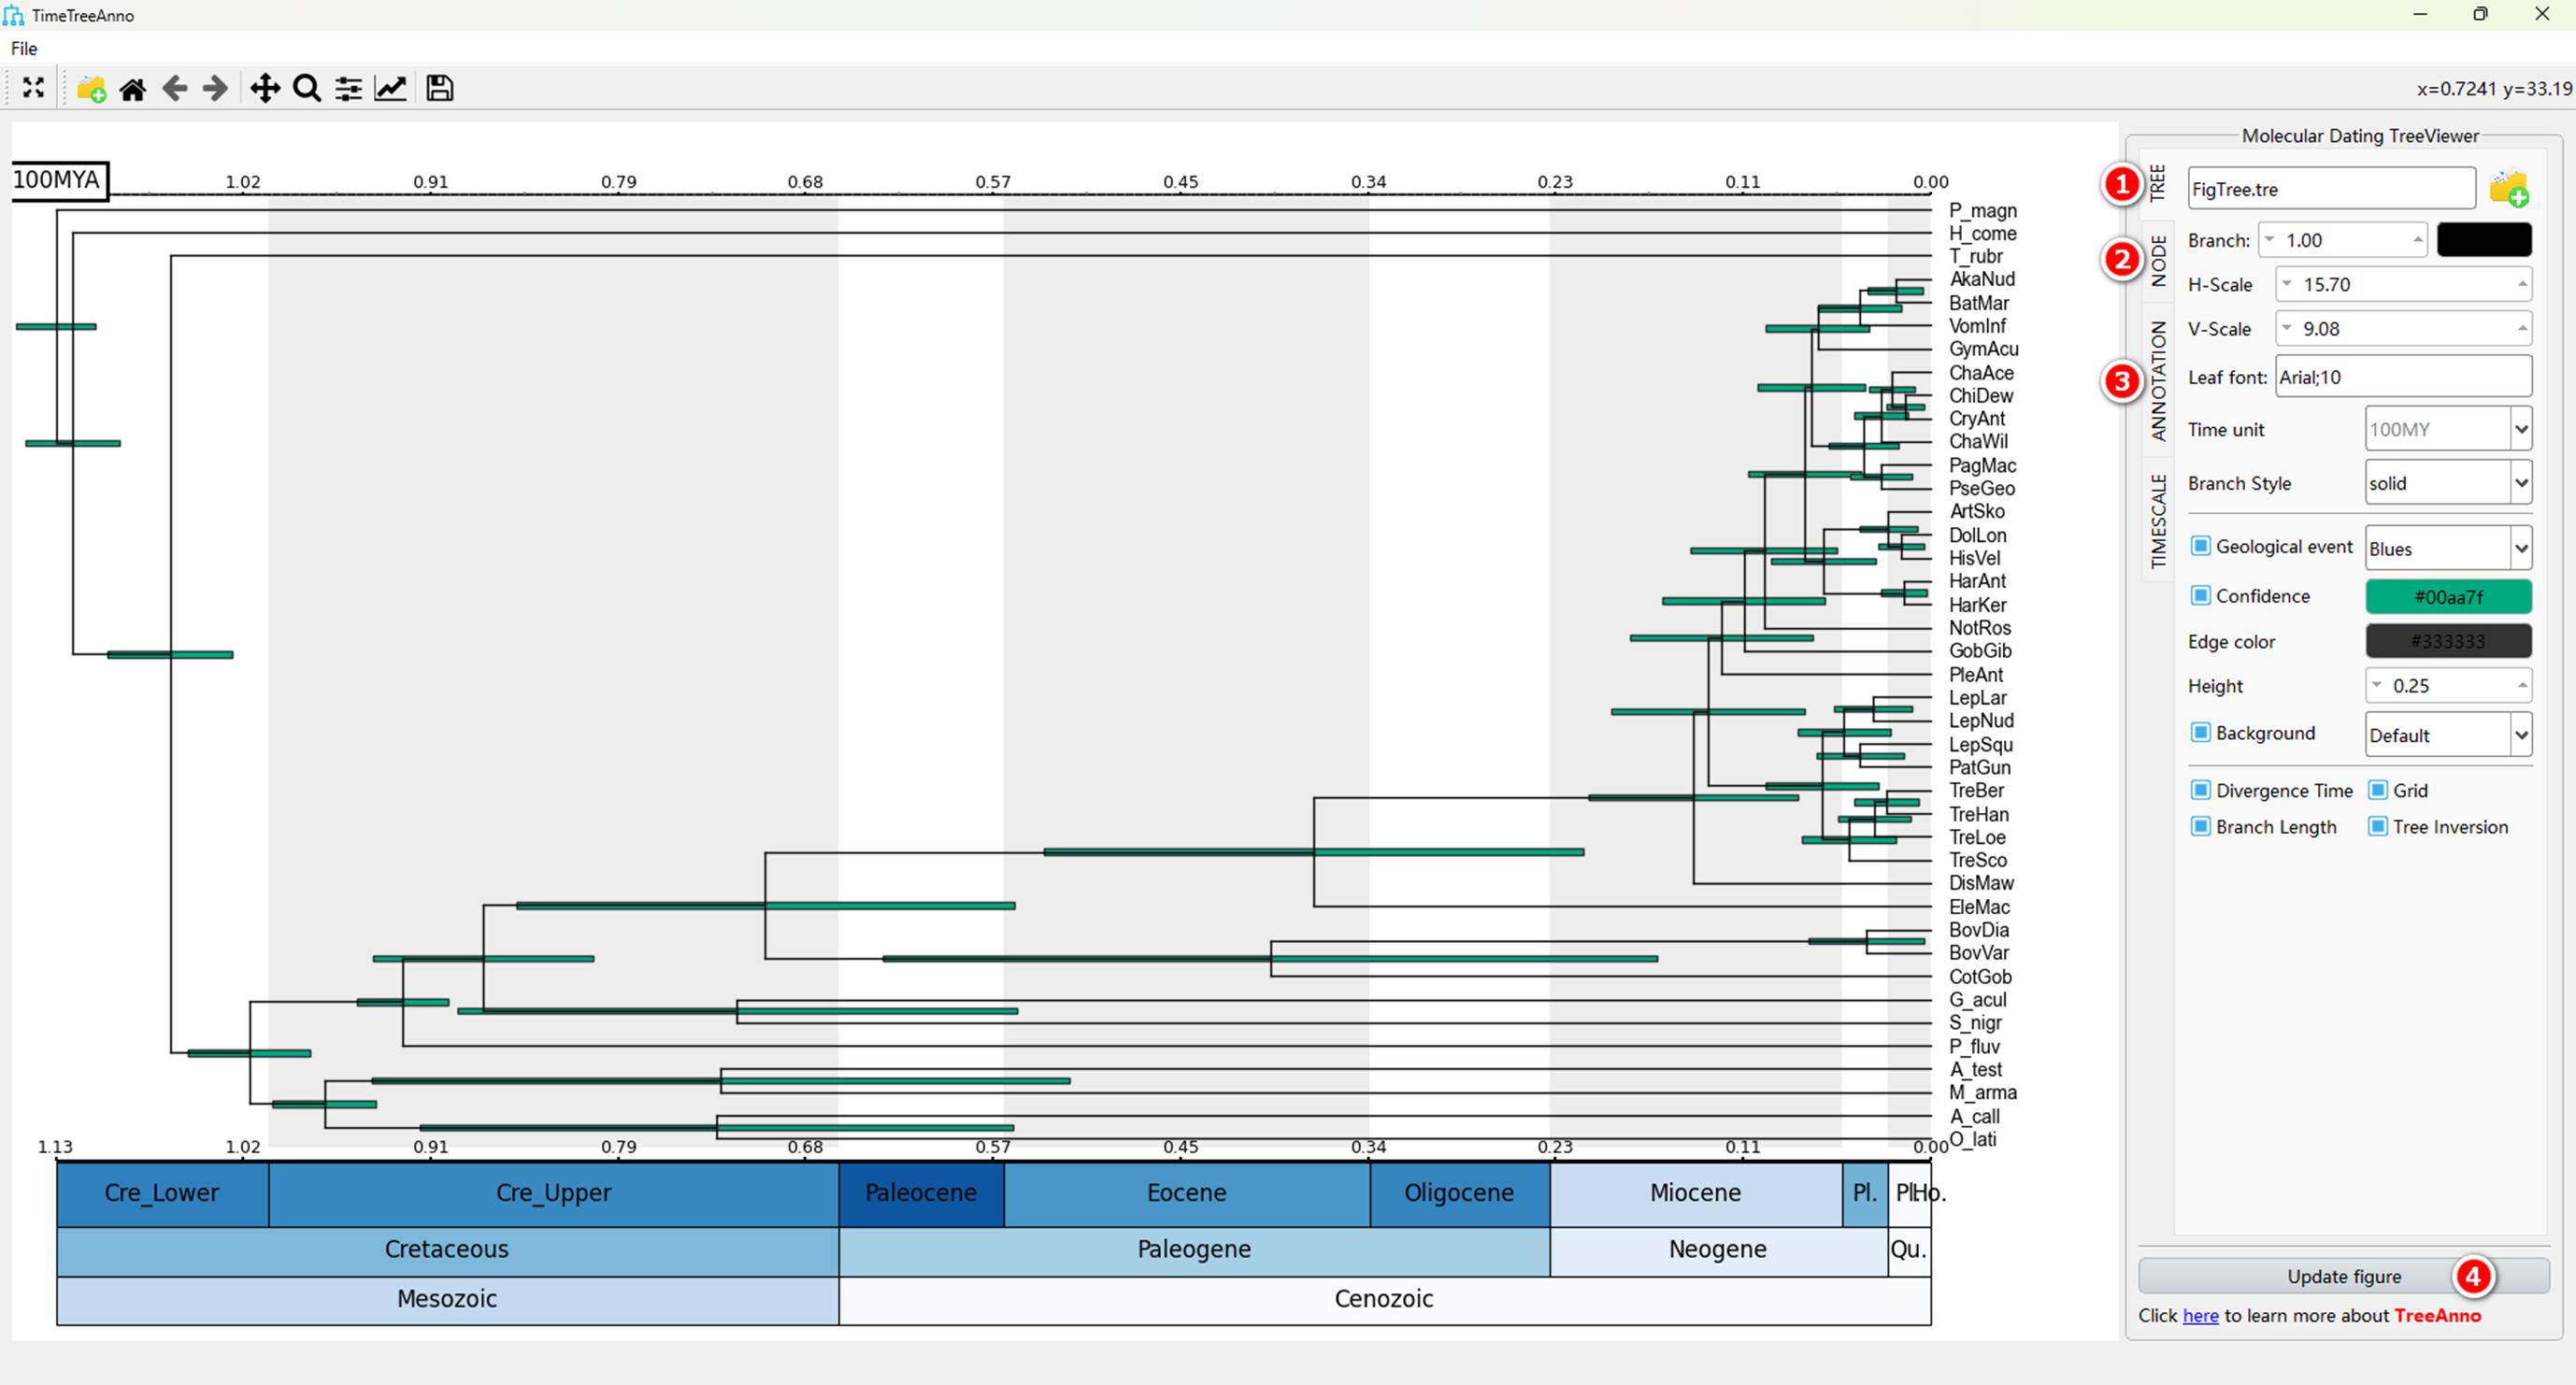This screenshot has height=1385, width=2576.
Task: Switch to the TIMESCALE tab
Action: [2158, 520]
